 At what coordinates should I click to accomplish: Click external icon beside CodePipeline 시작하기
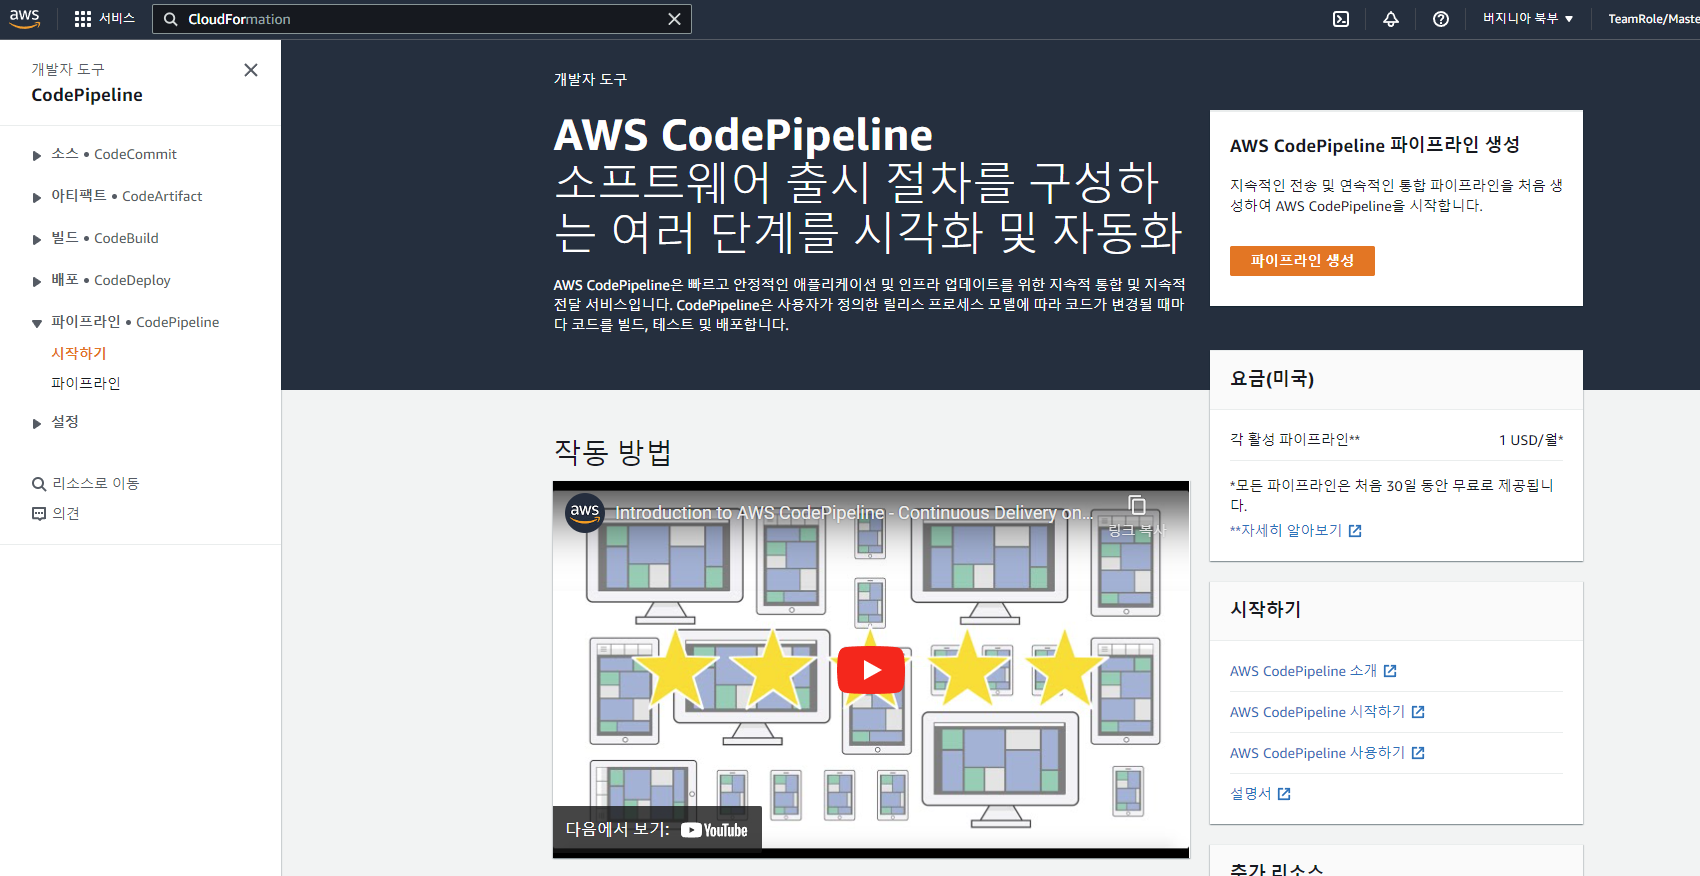[1418, 712]
